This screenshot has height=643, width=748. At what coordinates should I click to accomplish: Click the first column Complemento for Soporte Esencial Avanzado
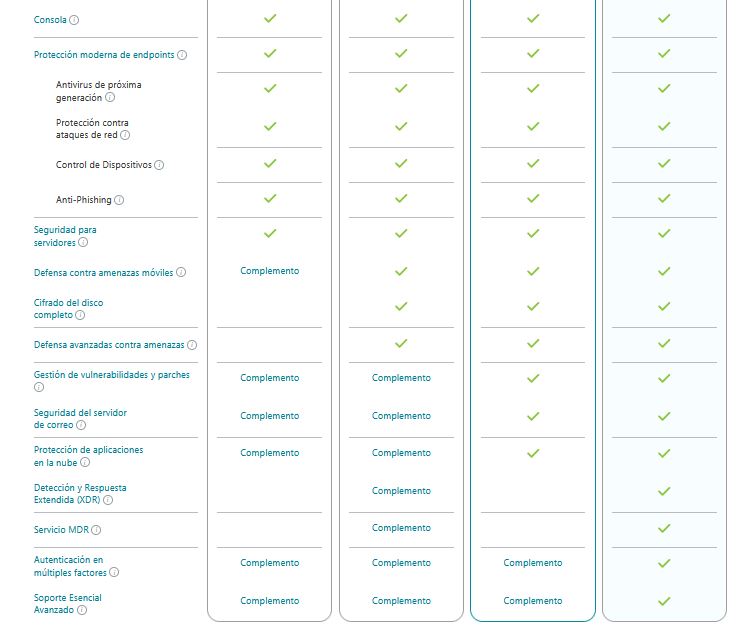pos(269,601)
